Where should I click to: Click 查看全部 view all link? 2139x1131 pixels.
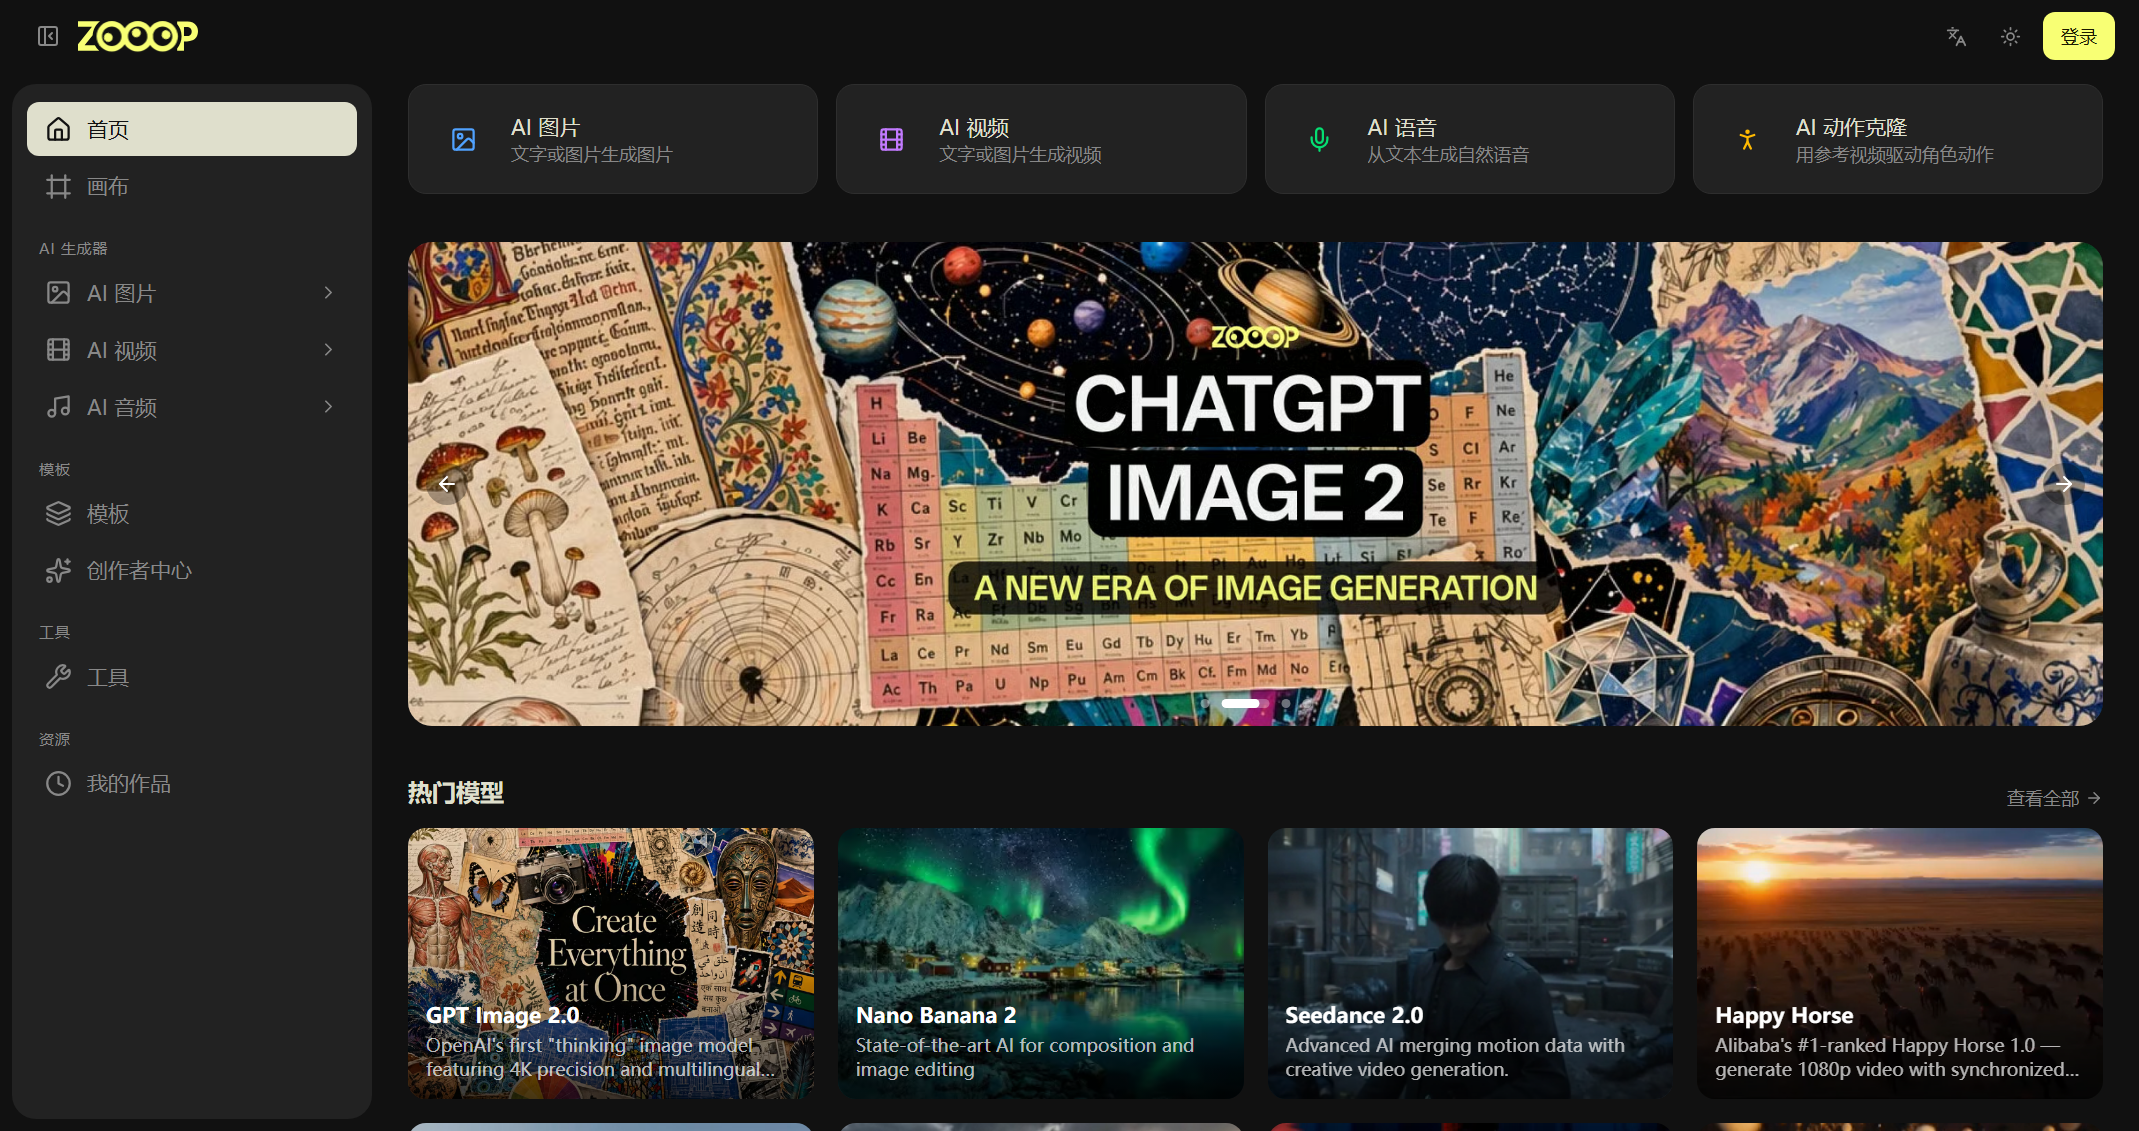point(2053,798)
